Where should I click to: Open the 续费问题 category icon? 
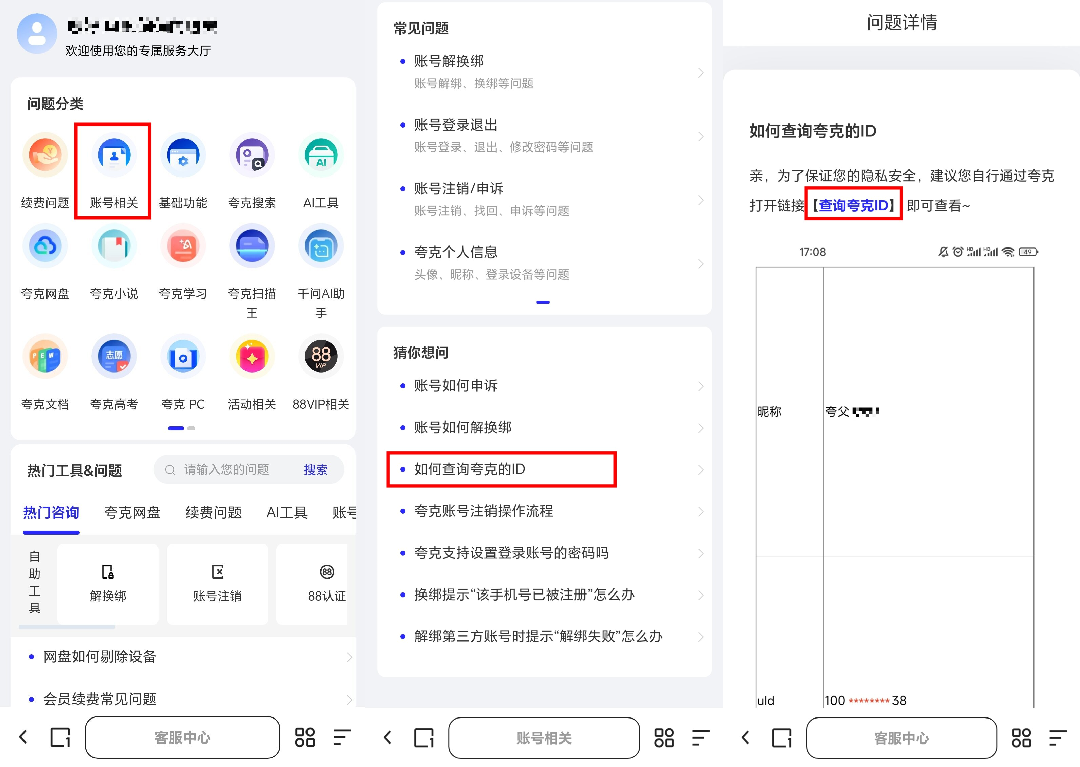(45, 156)
